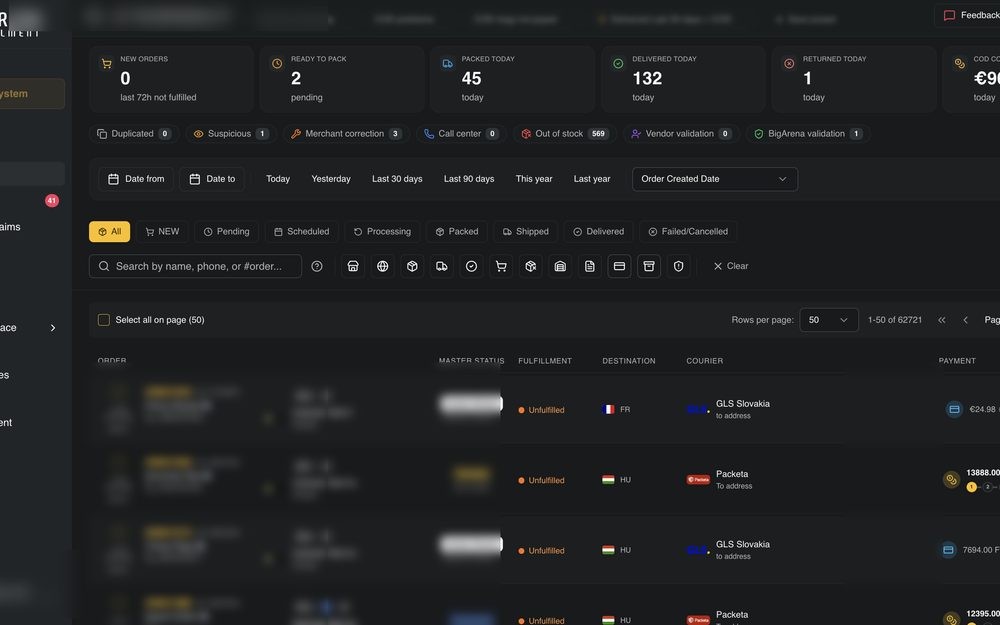
Task: Select the Processing status tab
Action: click(382, 232)
